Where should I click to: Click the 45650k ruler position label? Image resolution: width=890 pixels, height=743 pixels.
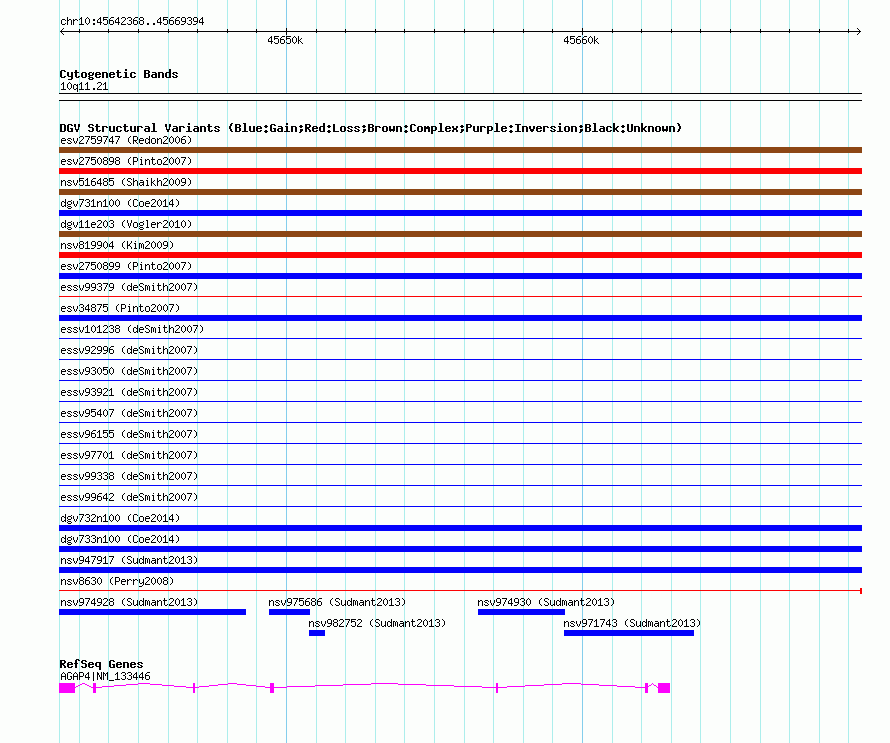[285, 41]
